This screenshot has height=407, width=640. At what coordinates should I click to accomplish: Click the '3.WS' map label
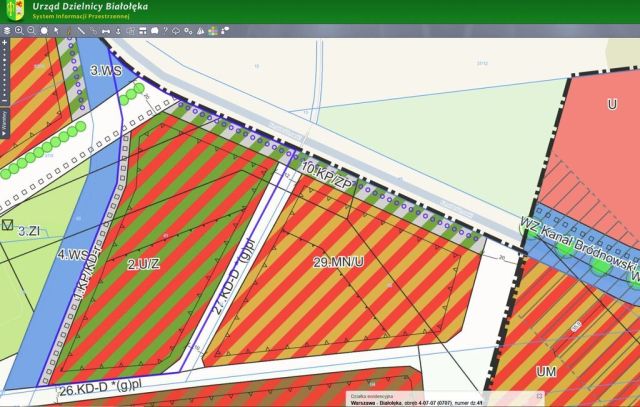106,71
